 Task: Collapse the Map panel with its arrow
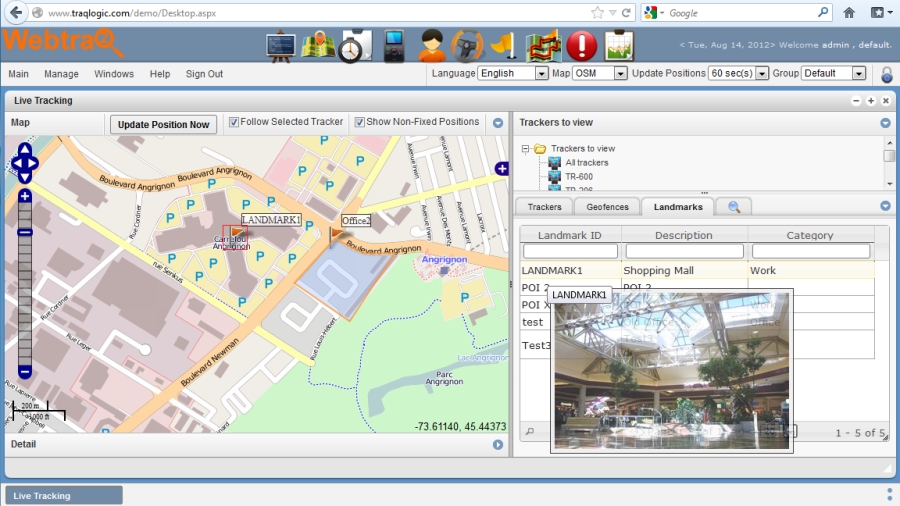[x=498, y=123]
